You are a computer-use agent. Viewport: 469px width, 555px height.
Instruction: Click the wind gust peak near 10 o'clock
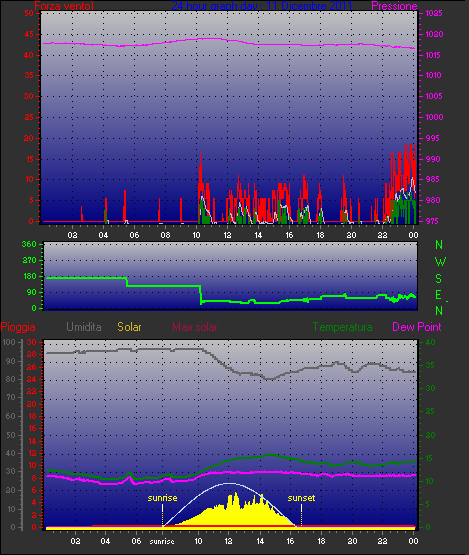tap(200, 154)
